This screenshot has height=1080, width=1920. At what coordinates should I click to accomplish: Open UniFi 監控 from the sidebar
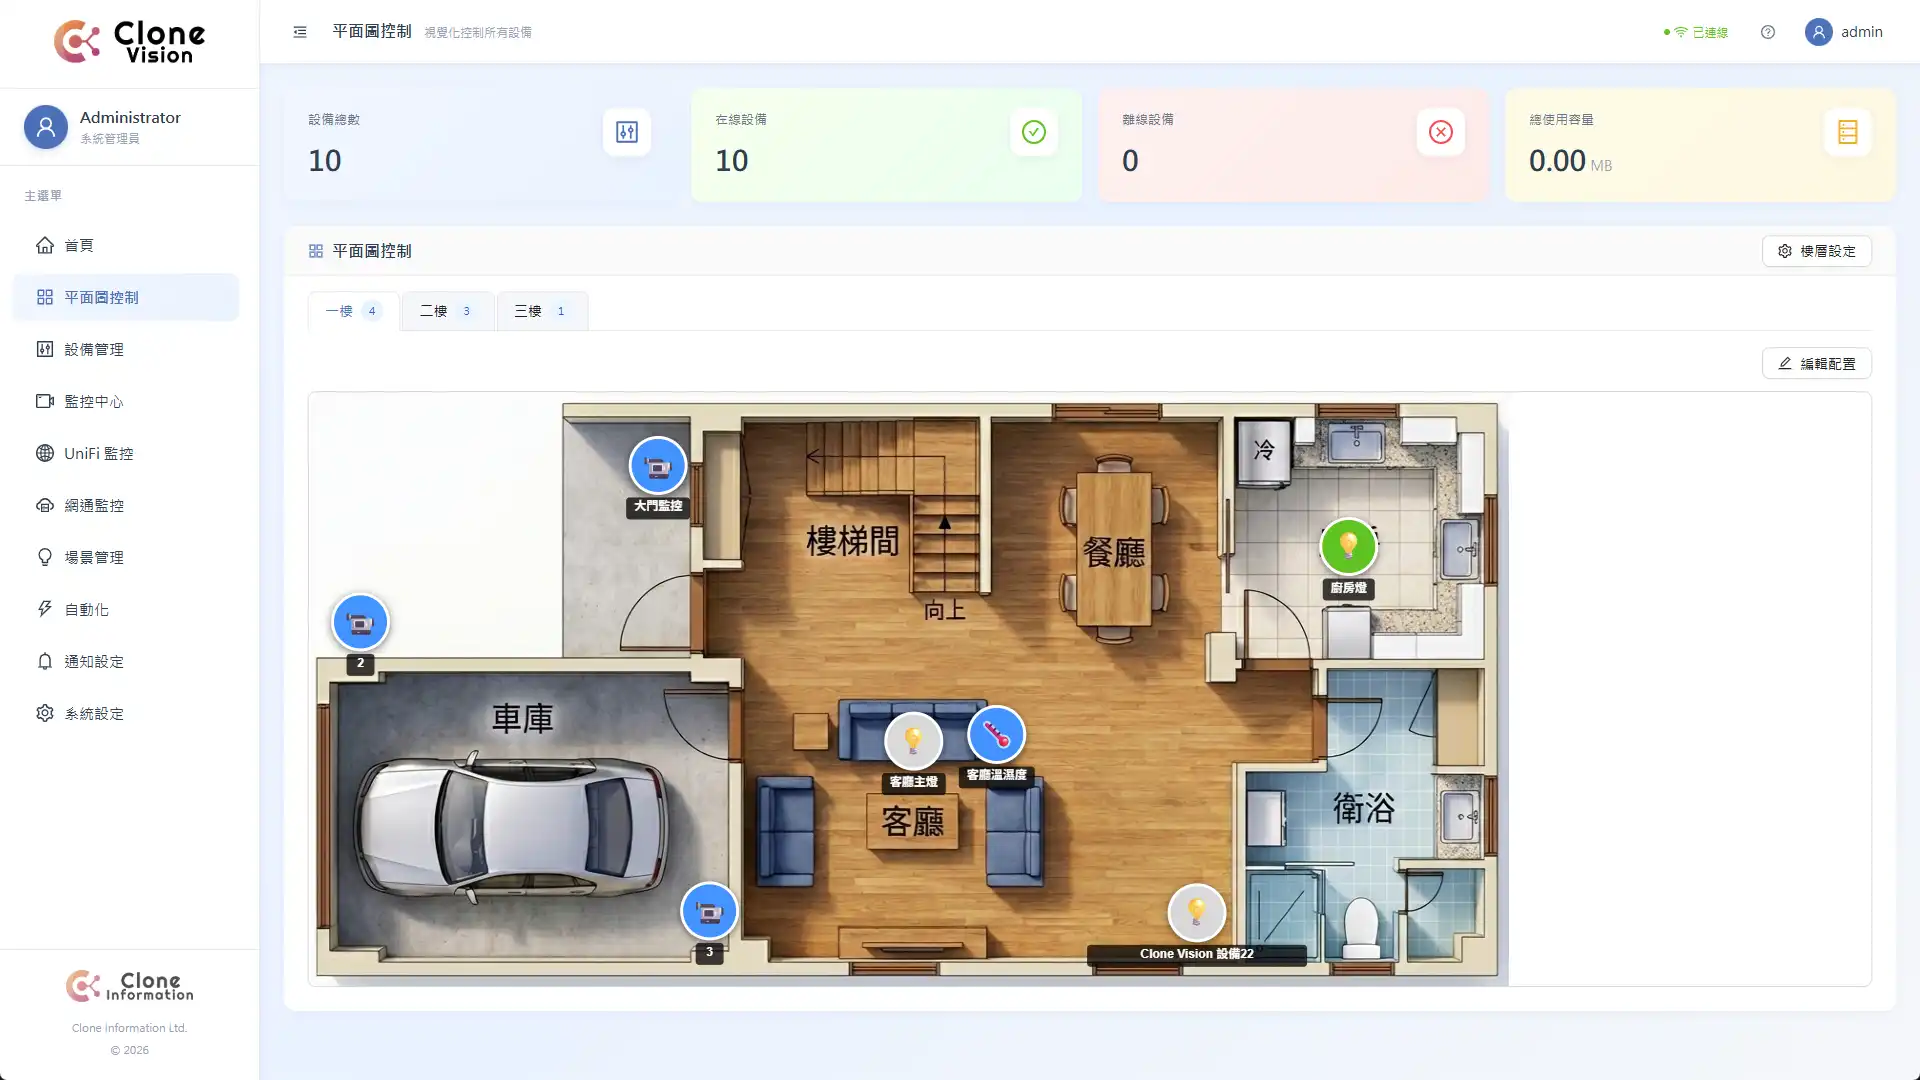tap(98, 453)
